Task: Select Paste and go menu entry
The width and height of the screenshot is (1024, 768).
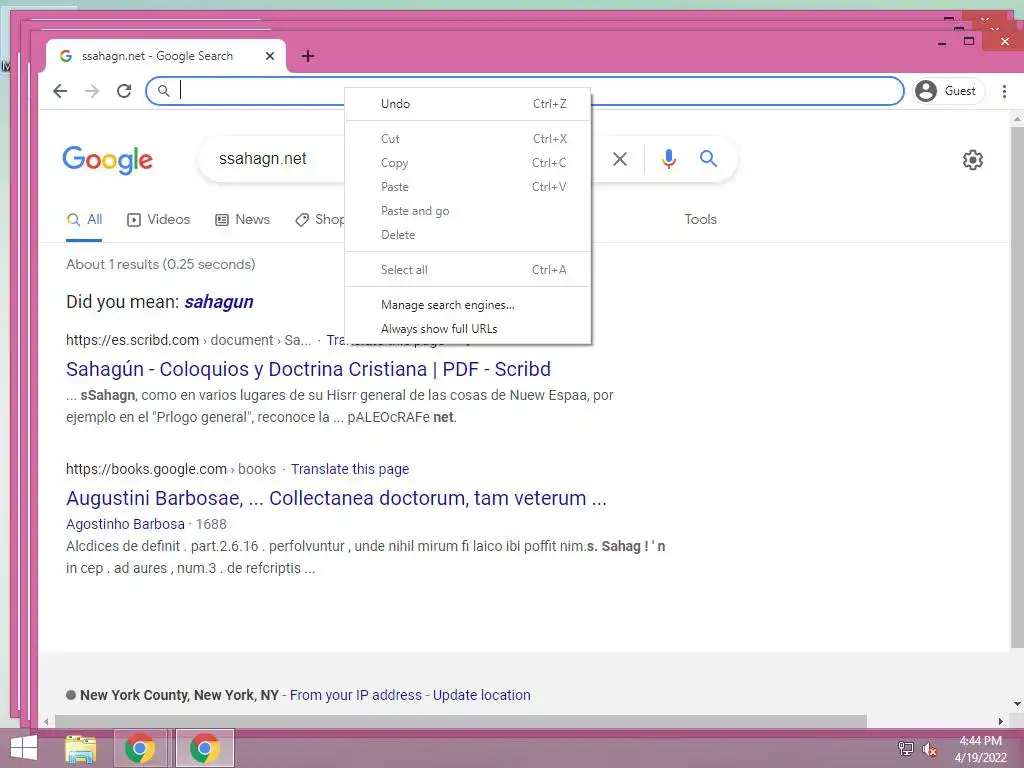Action: (468, 211)
